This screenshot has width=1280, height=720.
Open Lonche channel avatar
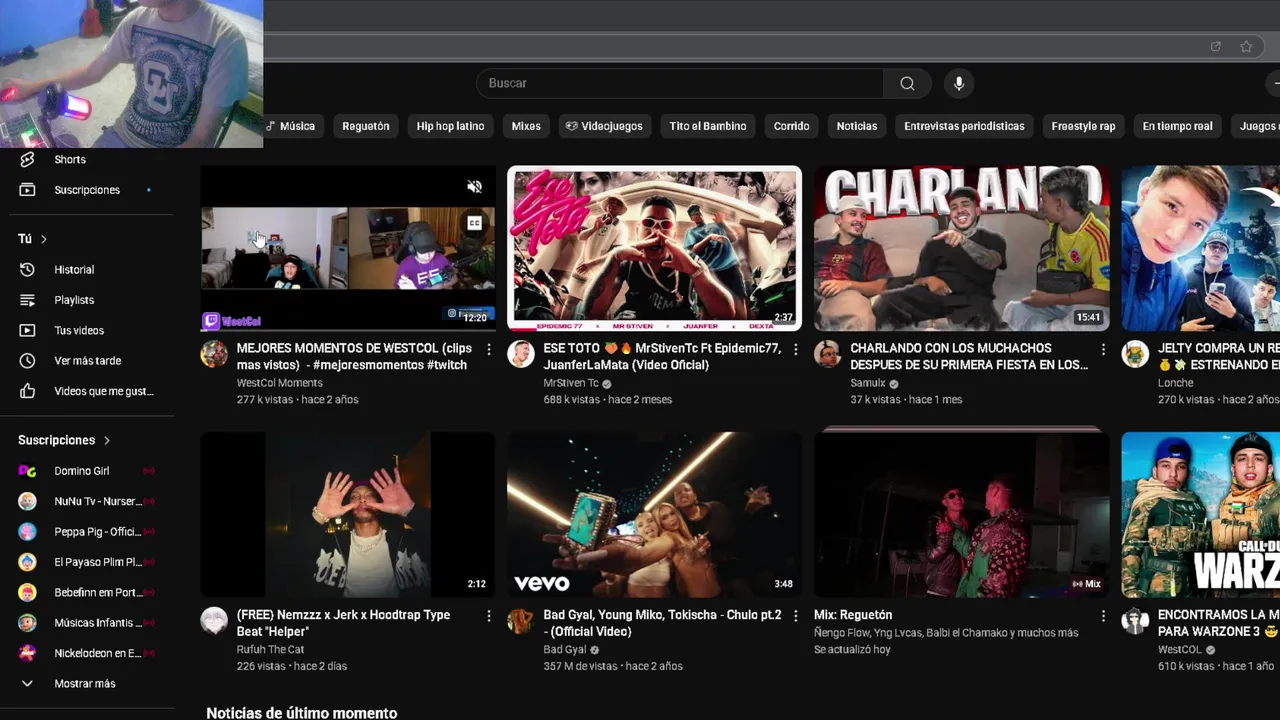[x=1135, y=354]
